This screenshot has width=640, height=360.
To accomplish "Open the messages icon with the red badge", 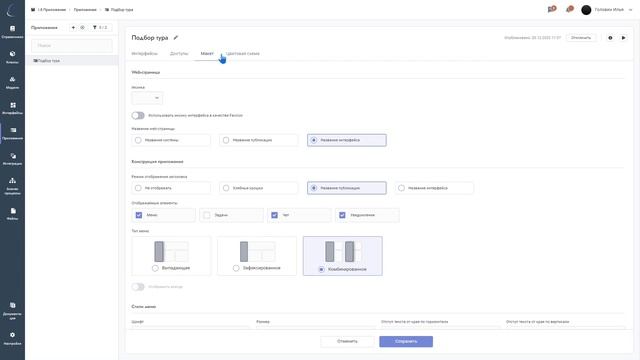I will 552,9.
